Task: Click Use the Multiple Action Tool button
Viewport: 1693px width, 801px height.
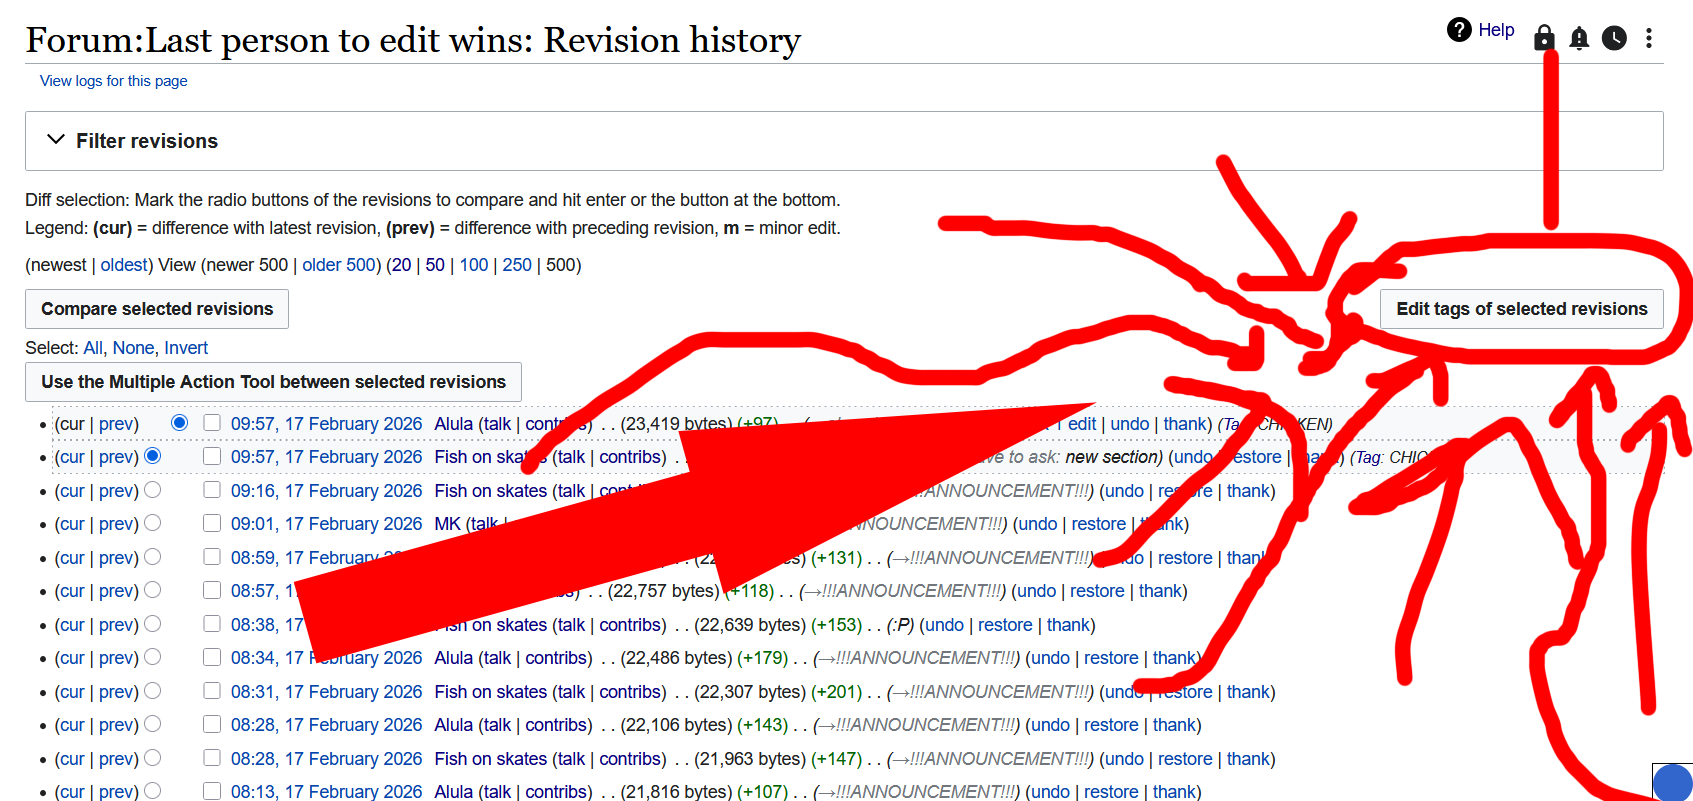Action: click(x=273, y=382)
